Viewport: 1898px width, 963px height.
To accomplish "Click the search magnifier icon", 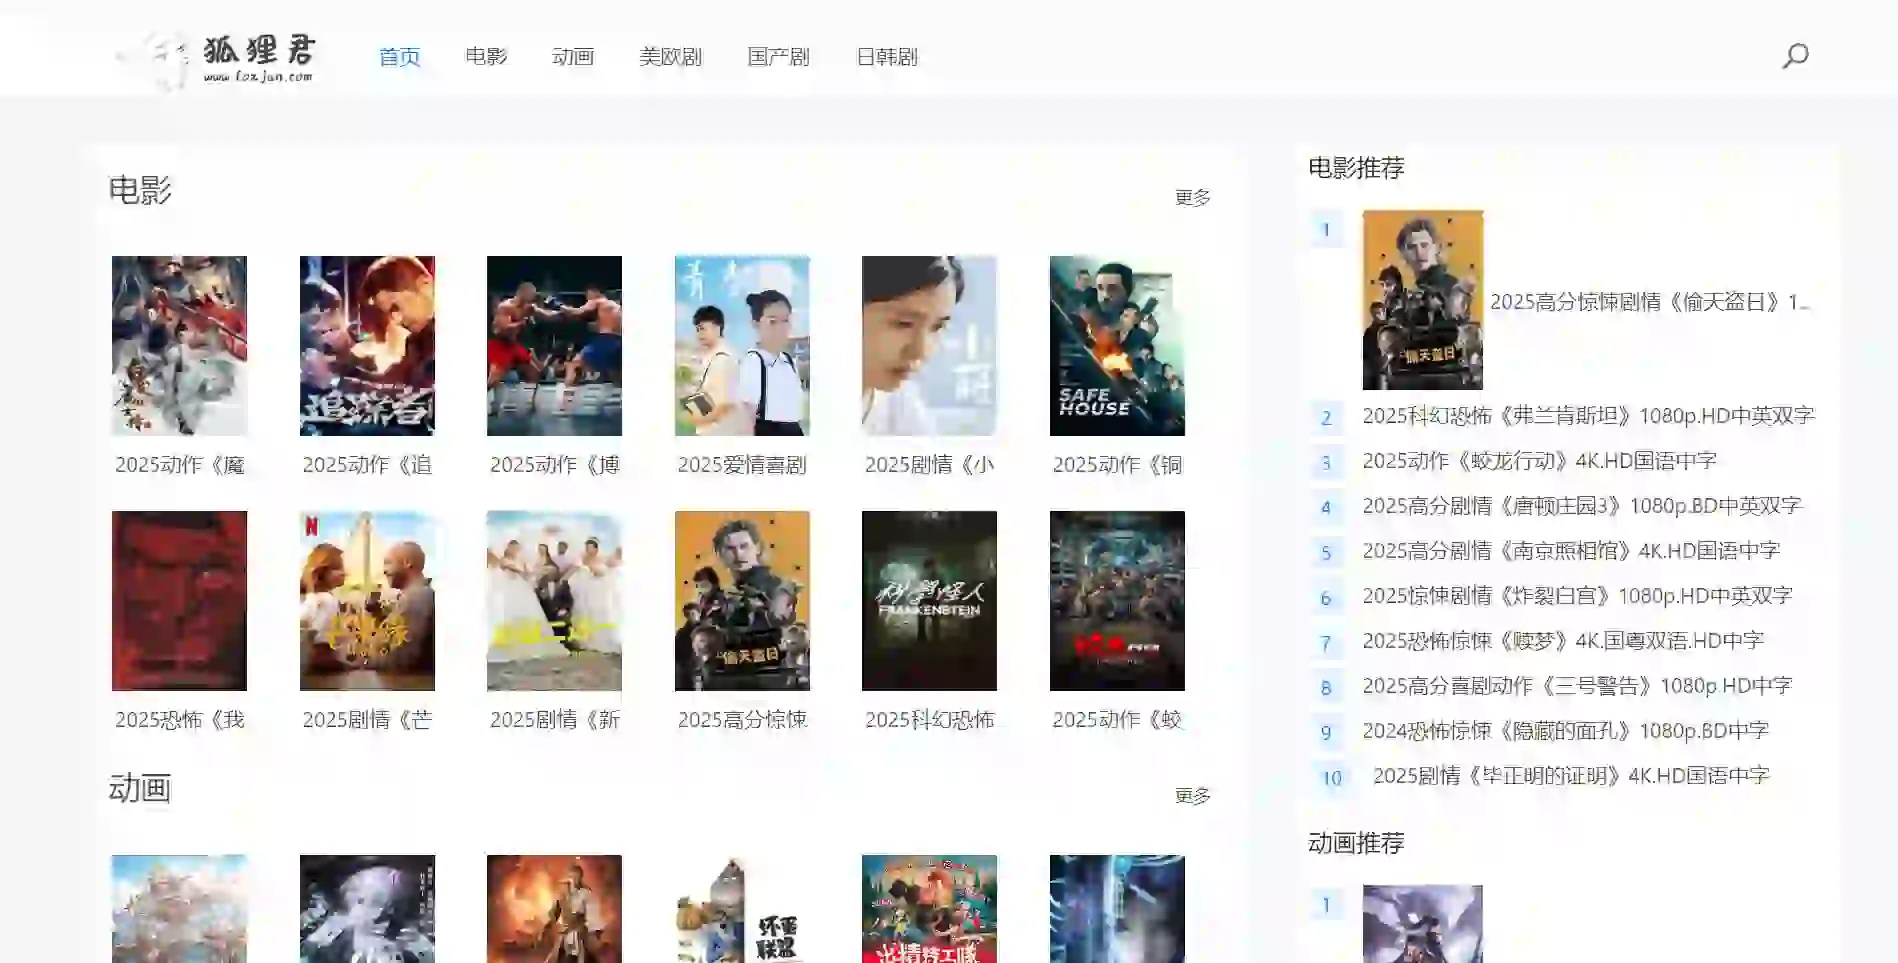I will point(1793,57).
